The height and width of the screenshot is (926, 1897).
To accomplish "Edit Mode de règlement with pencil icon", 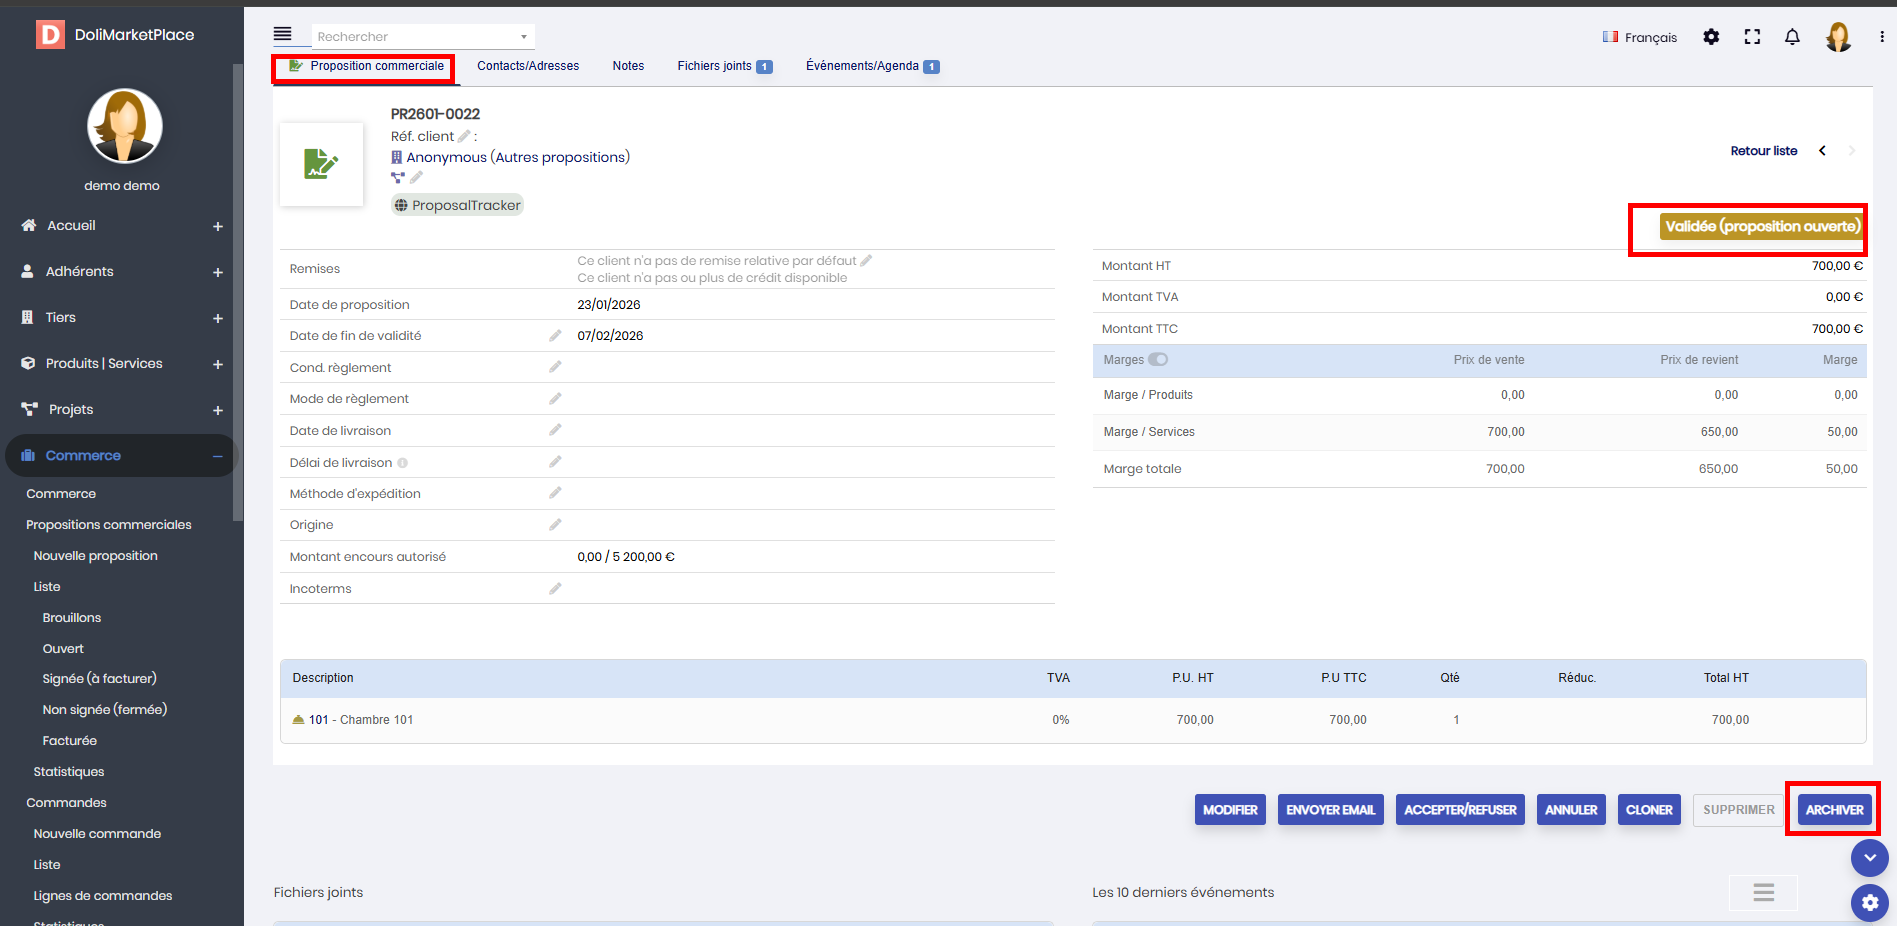I will click(555, 399).
